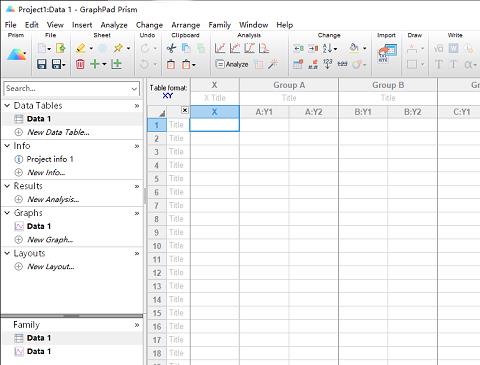Save the project with the floppy disk icon

coord(42,64)
